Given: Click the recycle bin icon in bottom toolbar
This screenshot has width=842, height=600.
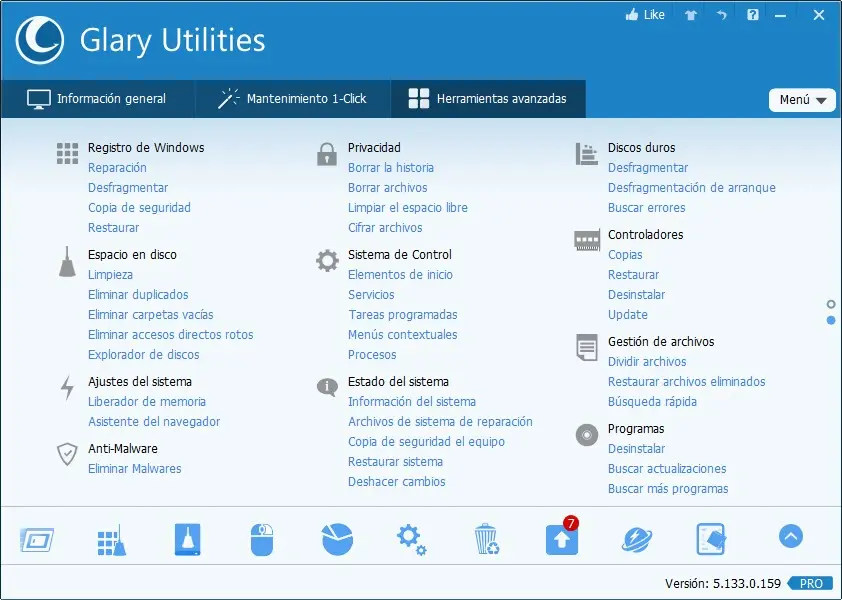Looking at the screenshot, I should [486, 539].
